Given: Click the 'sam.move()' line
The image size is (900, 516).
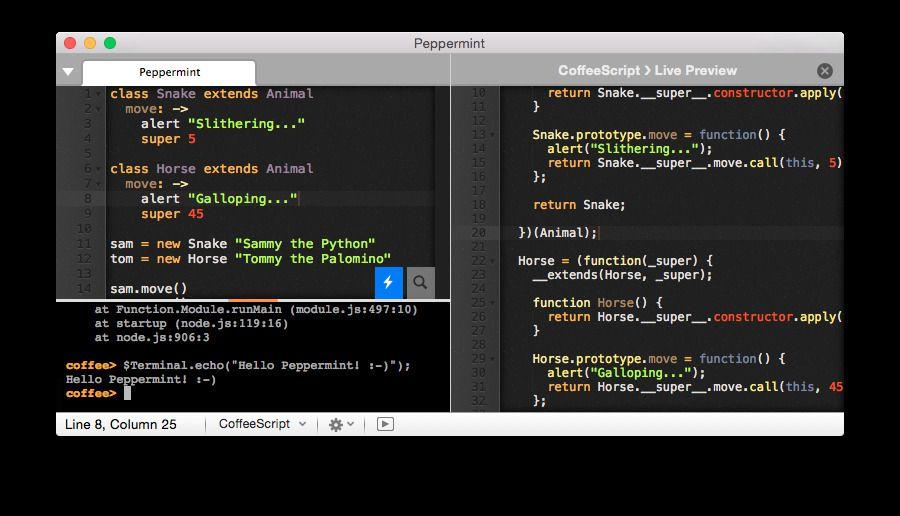Looking at the screenshot, I should (149, 289).
